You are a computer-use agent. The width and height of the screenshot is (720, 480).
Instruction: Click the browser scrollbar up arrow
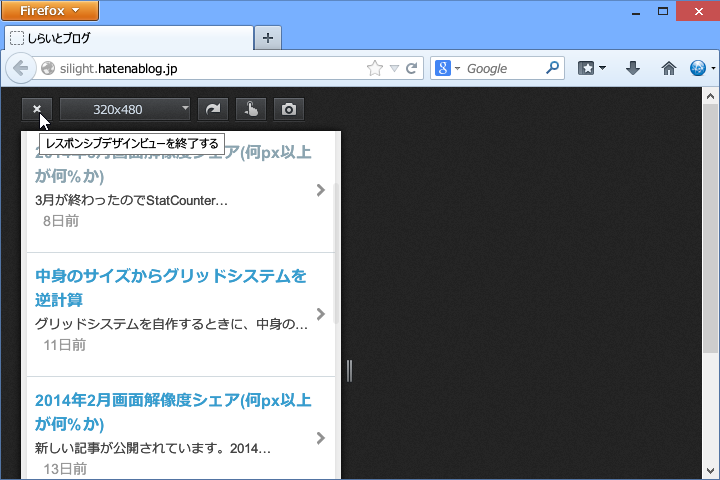(x=710, y=96)
